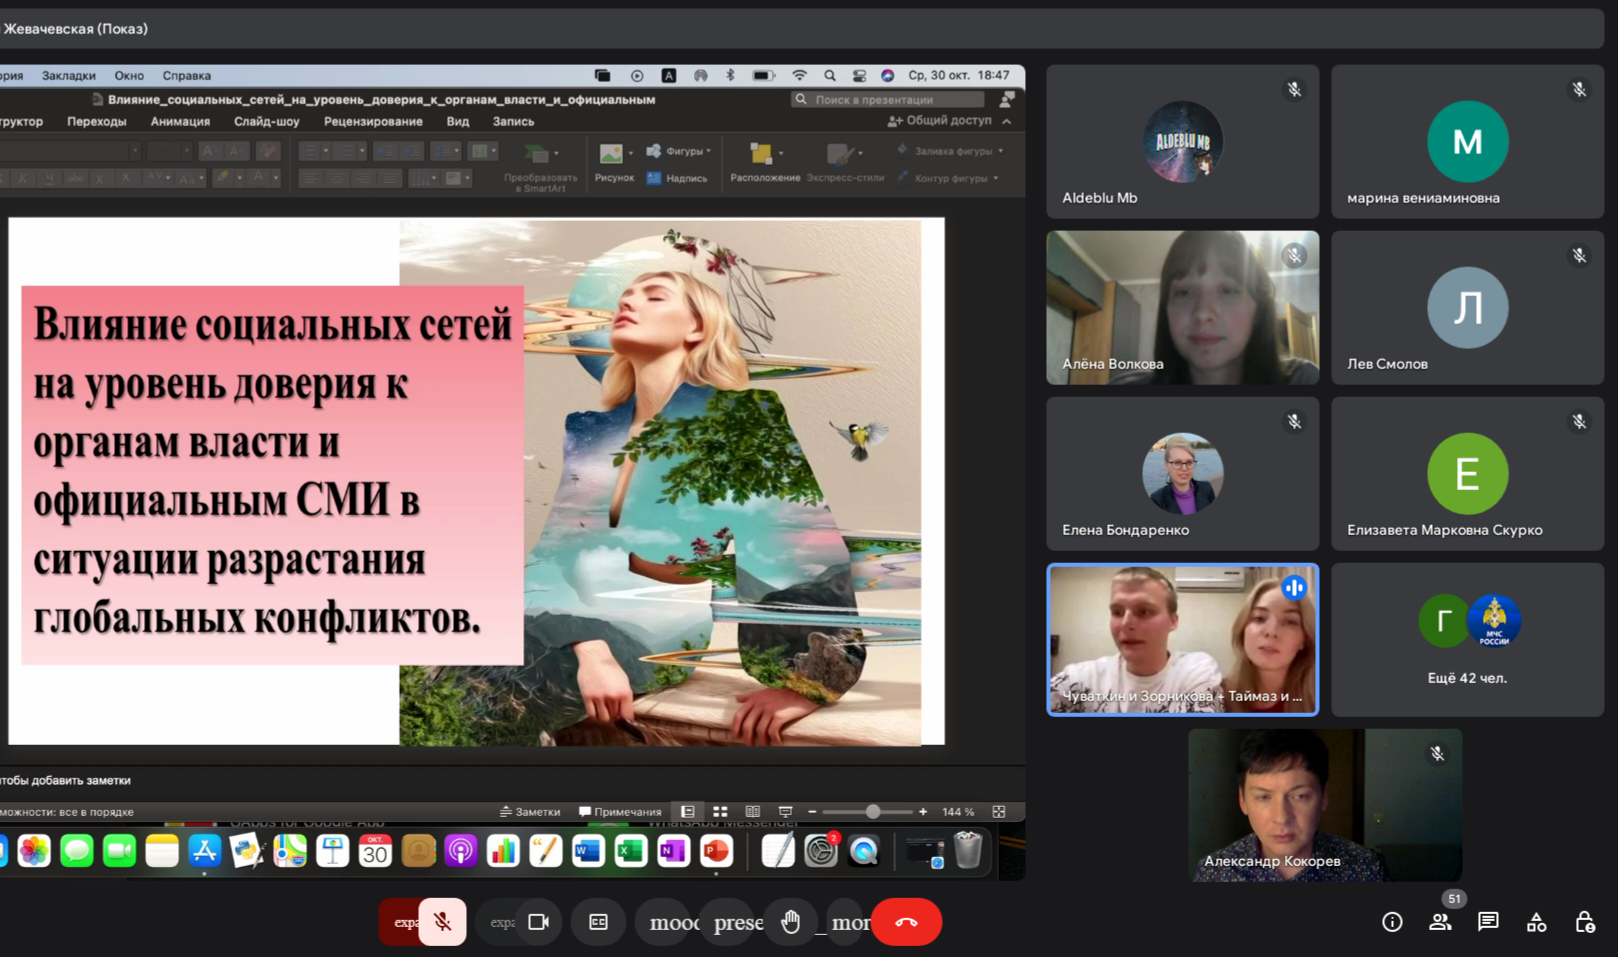The image size is (1618, 957).
Task: Open PowerPoint from the Dock
Action: 716,851
